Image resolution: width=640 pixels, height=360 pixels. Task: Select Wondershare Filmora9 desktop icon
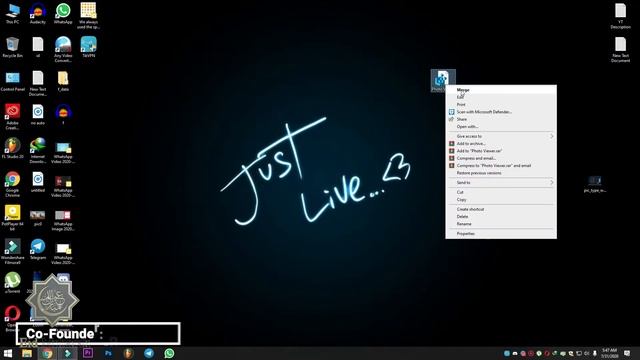point(13,252)
